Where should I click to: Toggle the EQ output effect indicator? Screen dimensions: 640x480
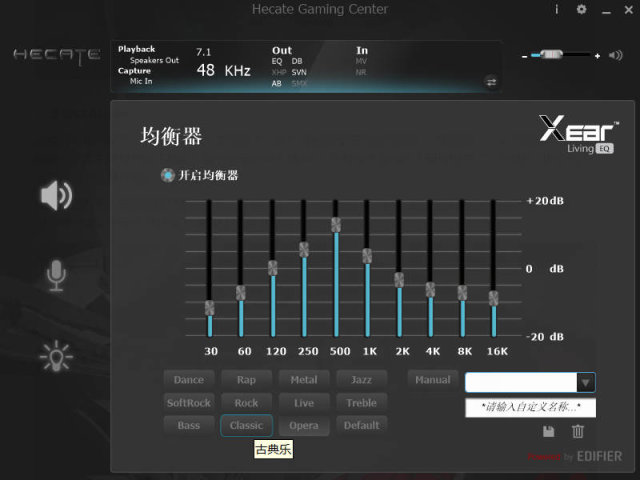[x=277, y=61]
